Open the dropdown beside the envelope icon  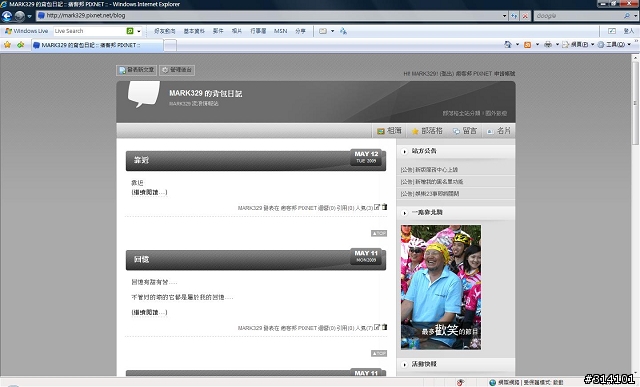click(333, 31)
